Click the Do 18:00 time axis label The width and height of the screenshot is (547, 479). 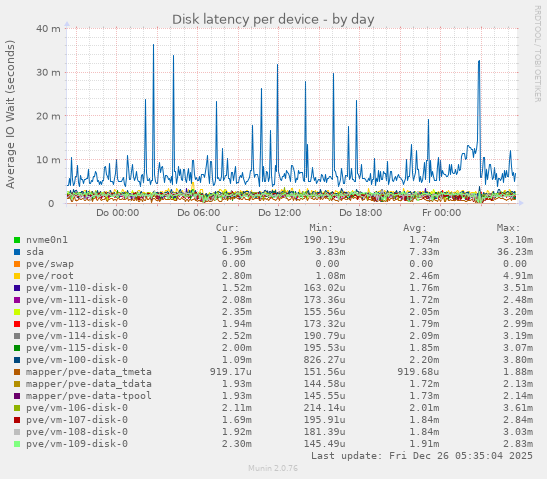pyautogui.click(x=360, y=213)
